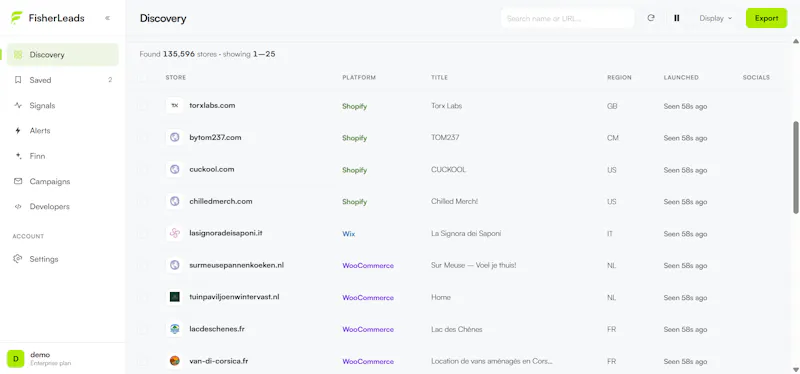Image resolution: width=800 pixels, height=374 pixels.
Task: Open the bytom237.com store link
Action: [215, 138]
